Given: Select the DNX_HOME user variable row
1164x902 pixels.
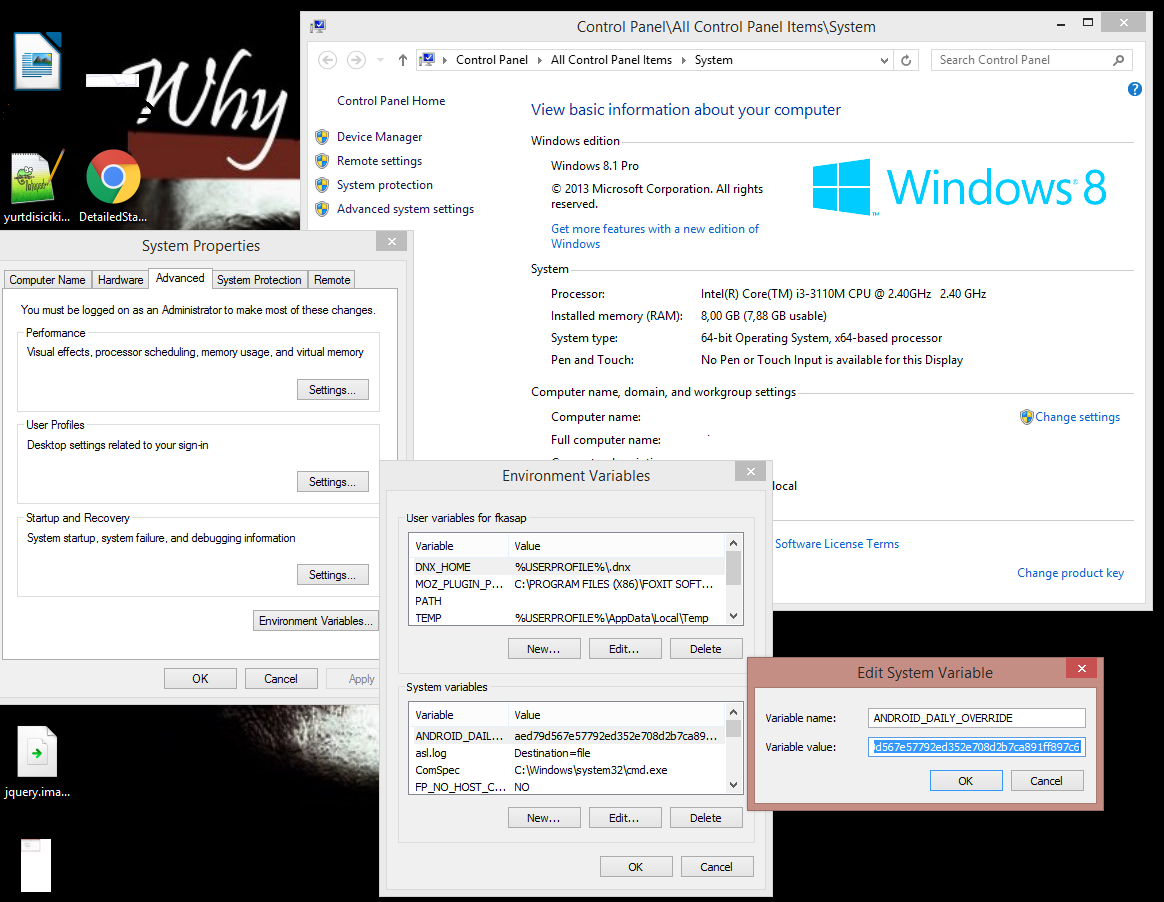Looking at the screenshot, I should point(568,566).
